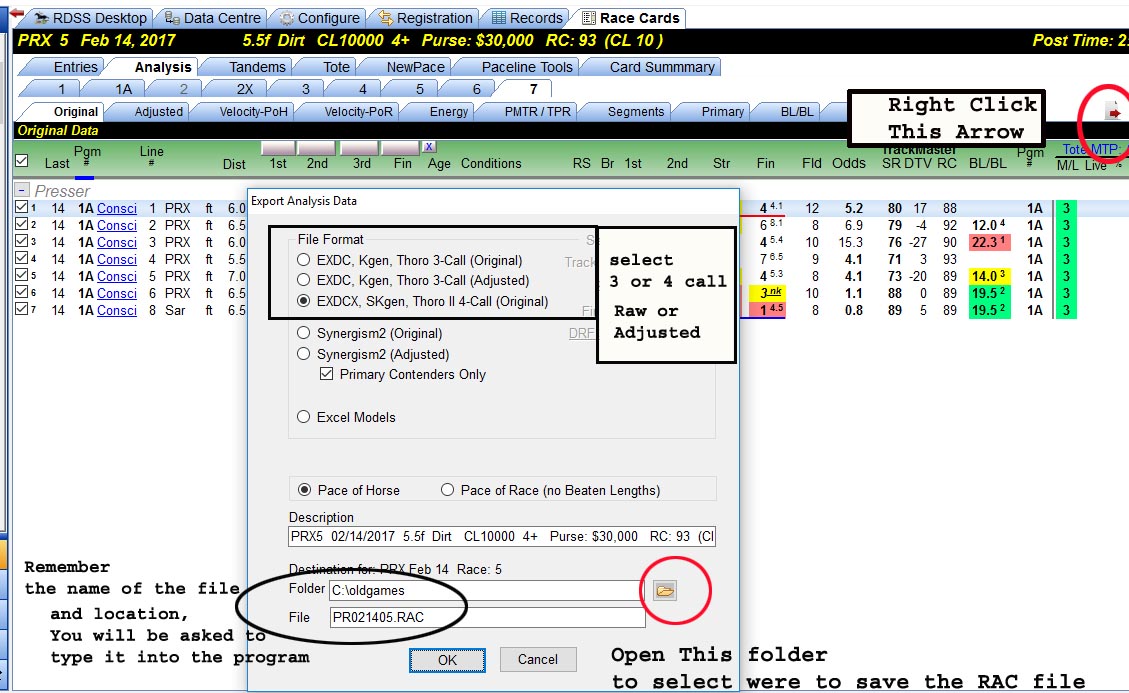Choose Excel Models format
The image size is (1129, 693).
(304, 417)
